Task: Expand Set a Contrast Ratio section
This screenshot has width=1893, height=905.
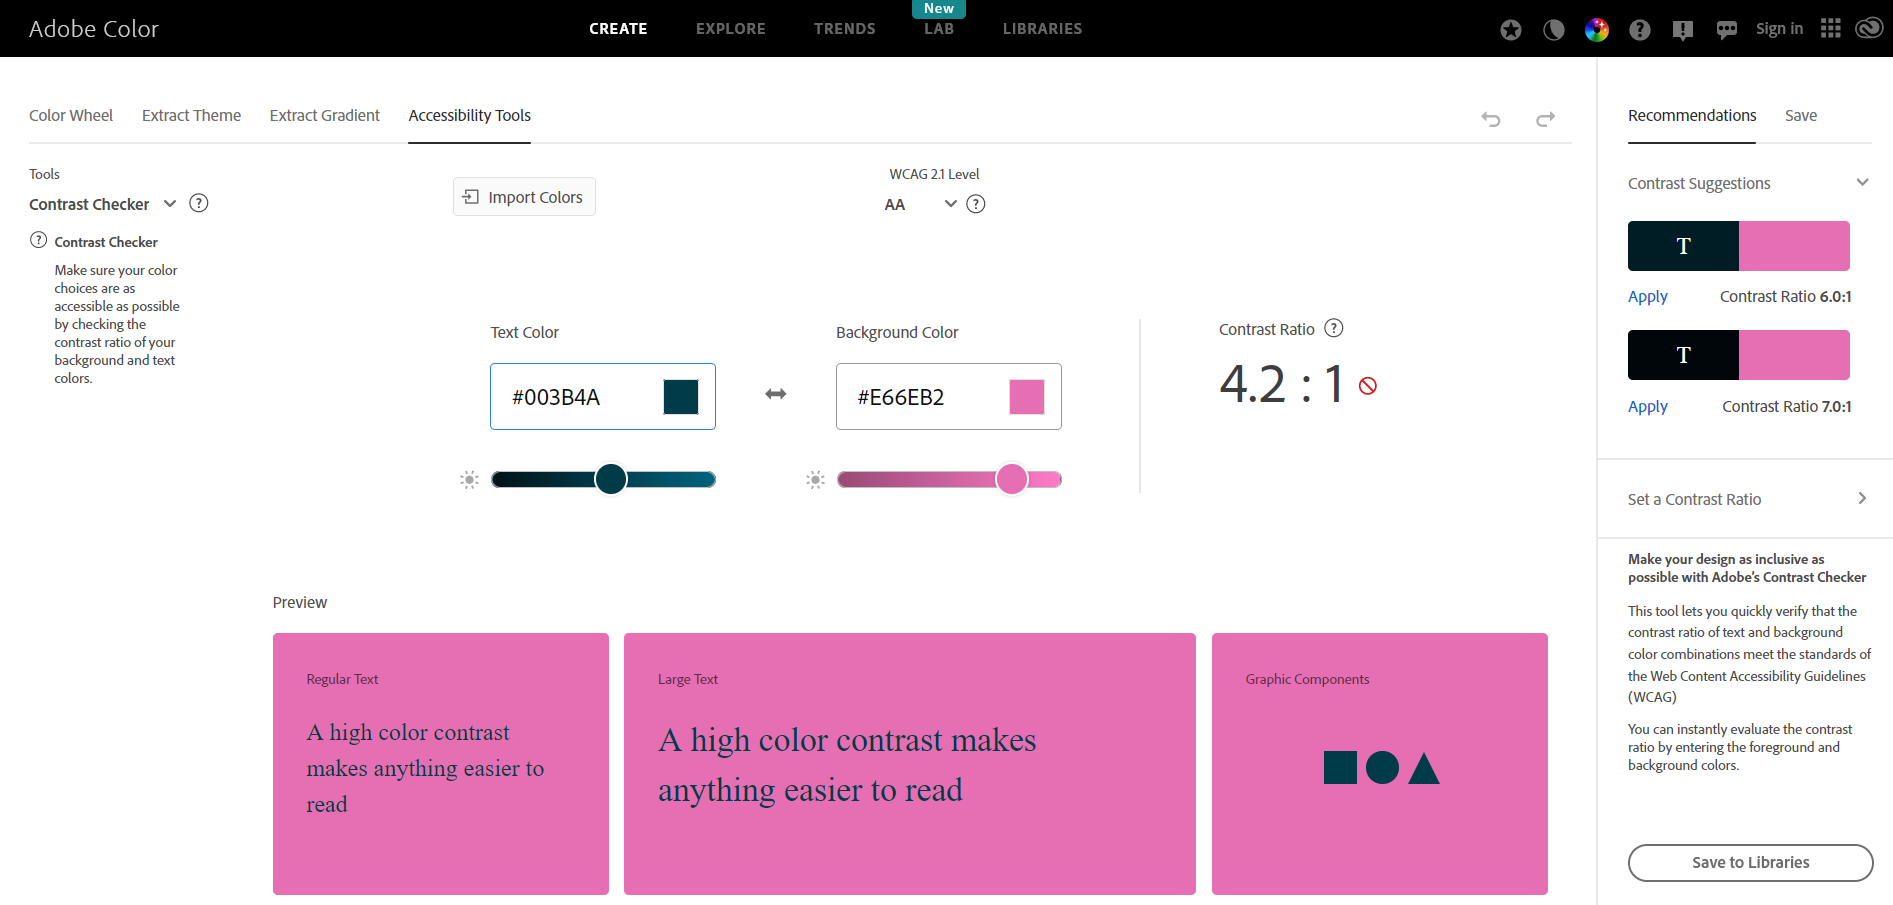Action: (x=1861, y=499)
